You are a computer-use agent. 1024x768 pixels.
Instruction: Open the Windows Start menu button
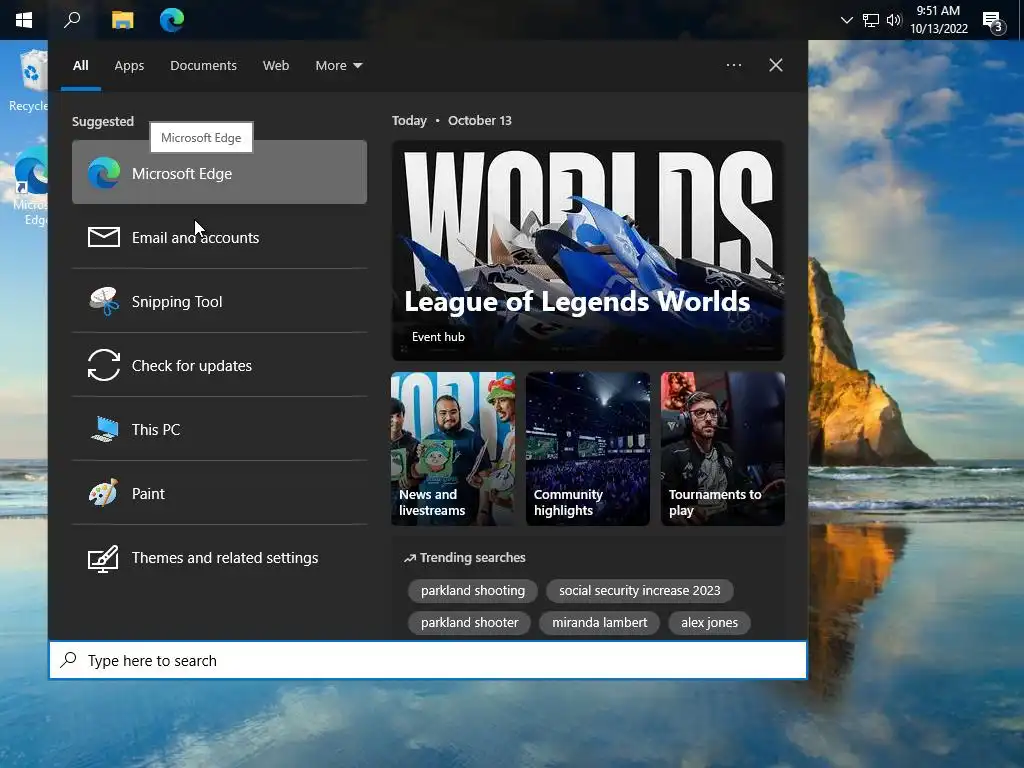24,20
